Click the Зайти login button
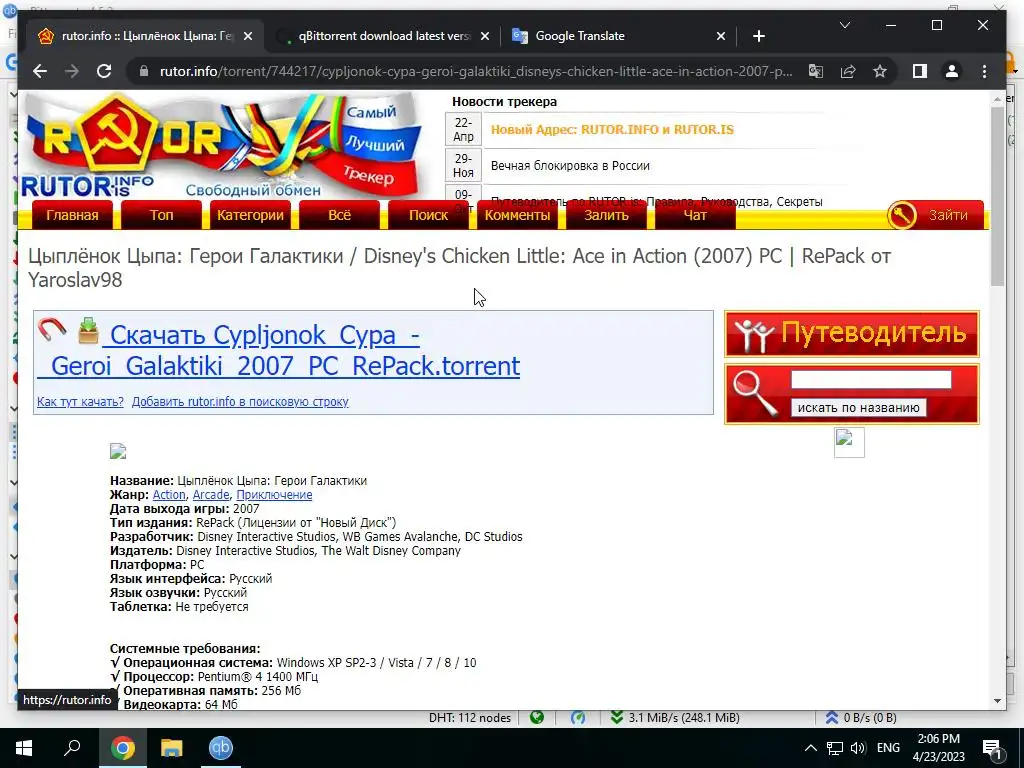 pyautogui.click(x=948, y=215)
